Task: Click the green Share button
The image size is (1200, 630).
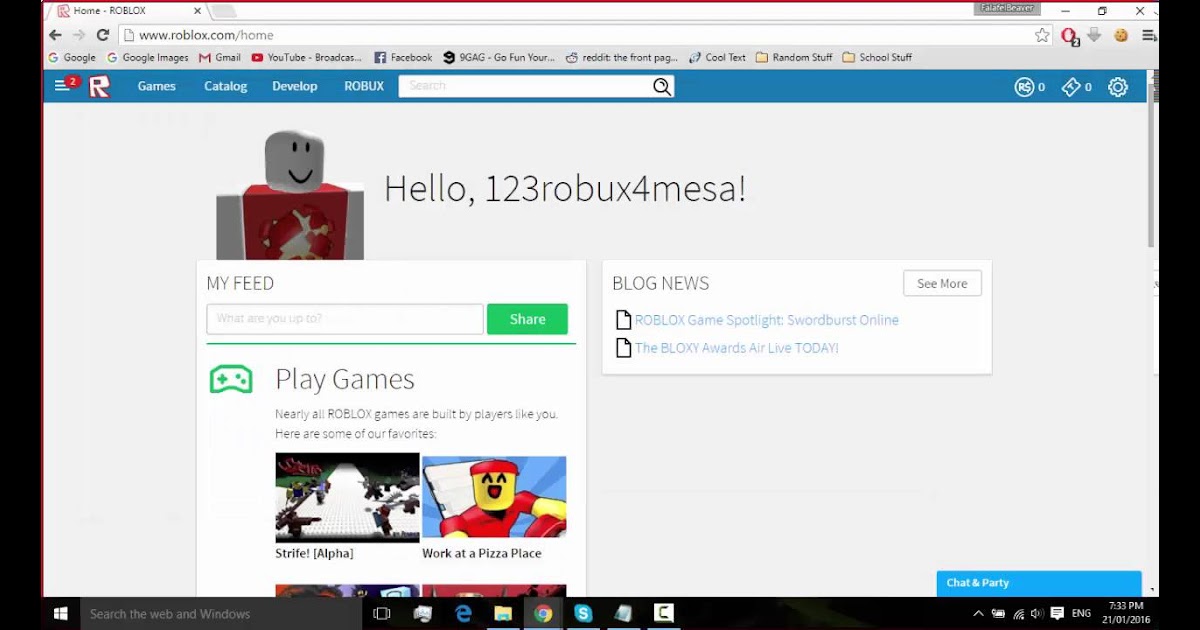Action: click(527, 319)
